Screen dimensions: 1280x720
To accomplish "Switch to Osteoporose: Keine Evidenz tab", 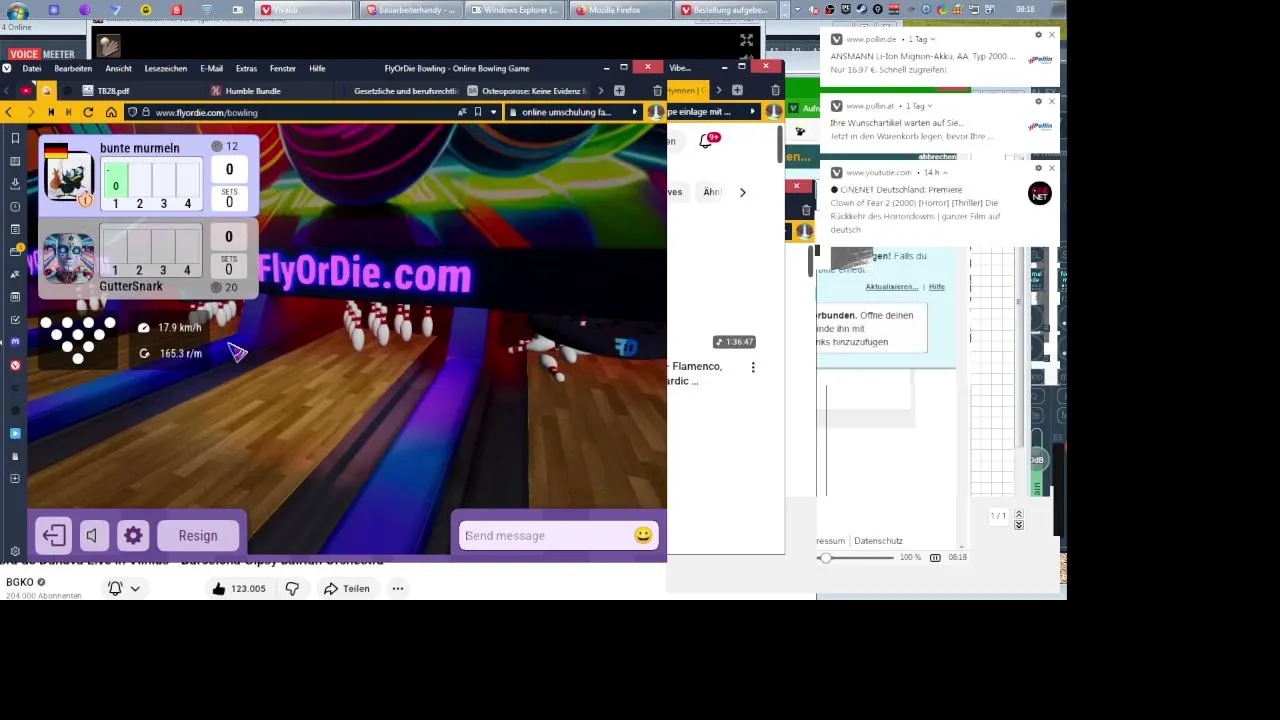I will pyautogui.click(x=527, y=91).
